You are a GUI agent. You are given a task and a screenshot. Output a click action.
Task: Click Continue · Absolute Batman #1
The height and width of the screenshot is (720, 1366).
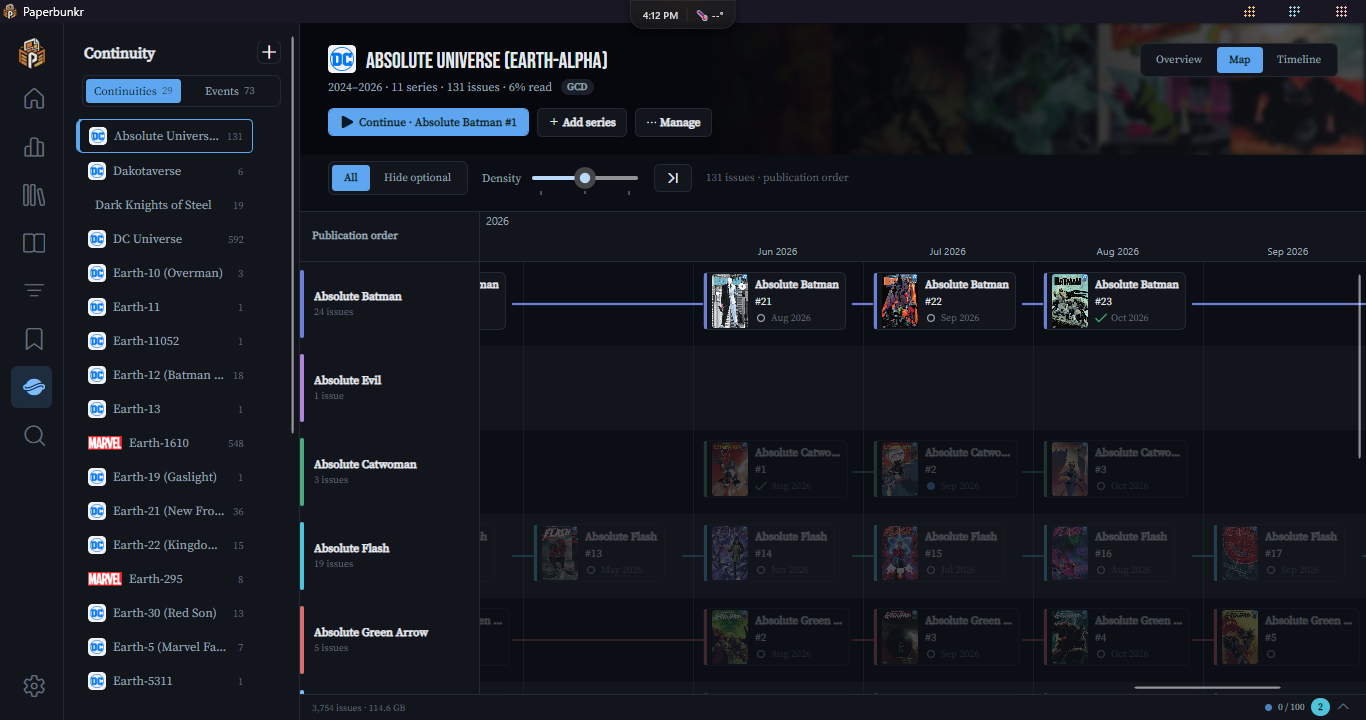pos(428,122)
